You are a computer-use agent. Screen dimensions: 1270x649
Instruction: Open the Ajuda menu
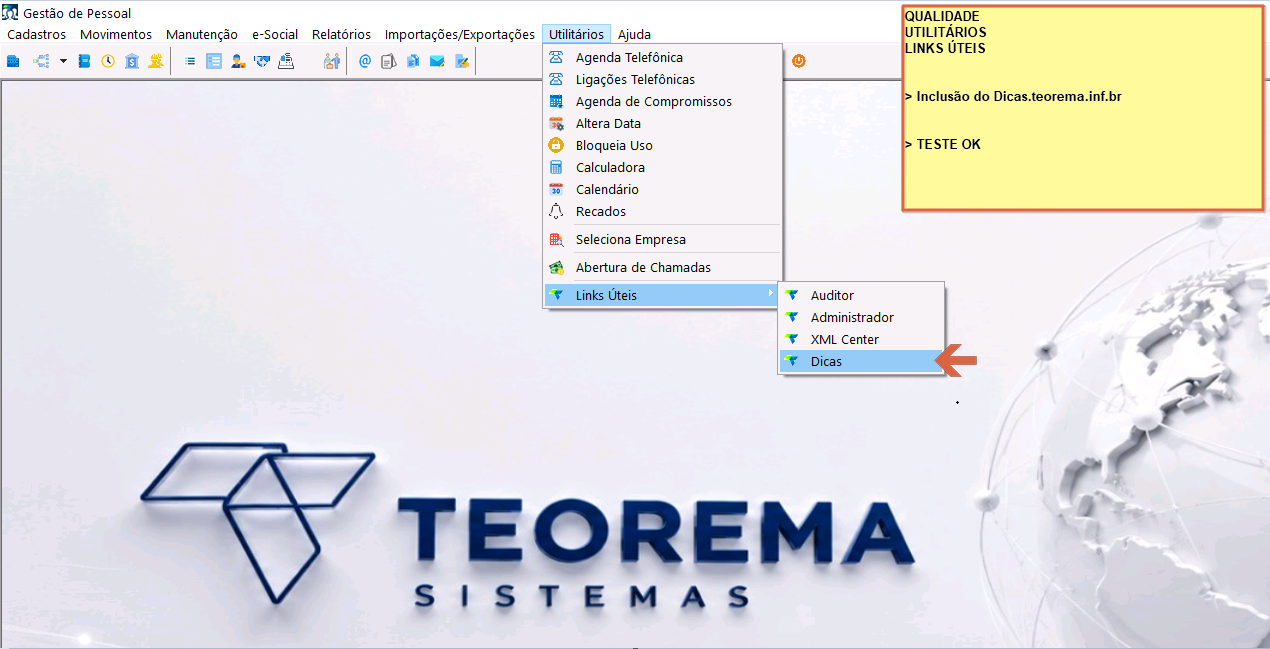click(634, 34)
